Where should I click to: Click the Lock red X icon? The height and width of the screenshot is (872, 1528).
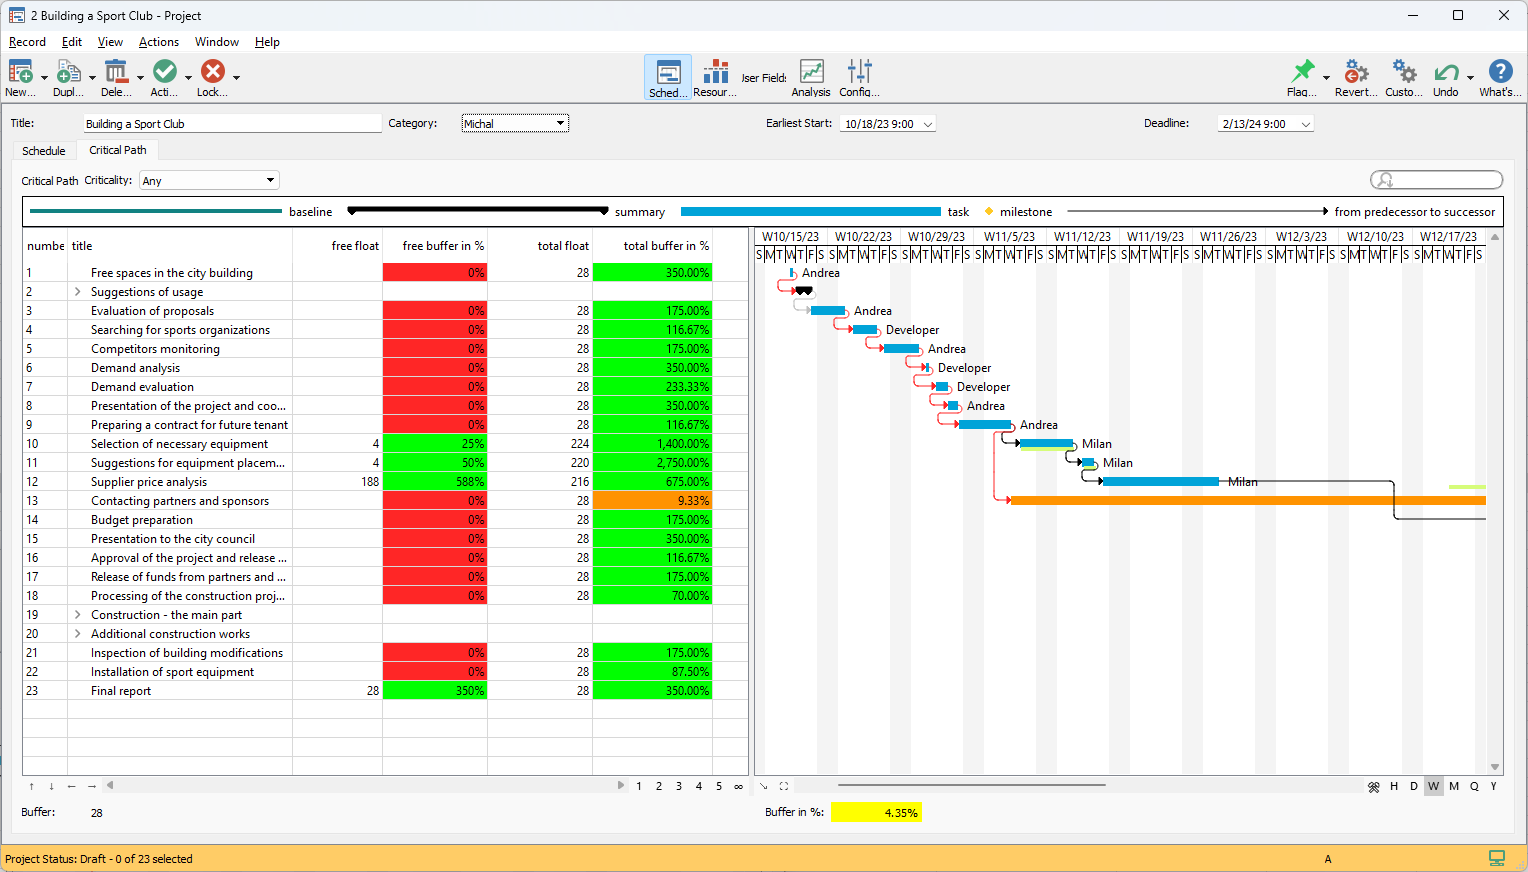click(x=212, y=73)
